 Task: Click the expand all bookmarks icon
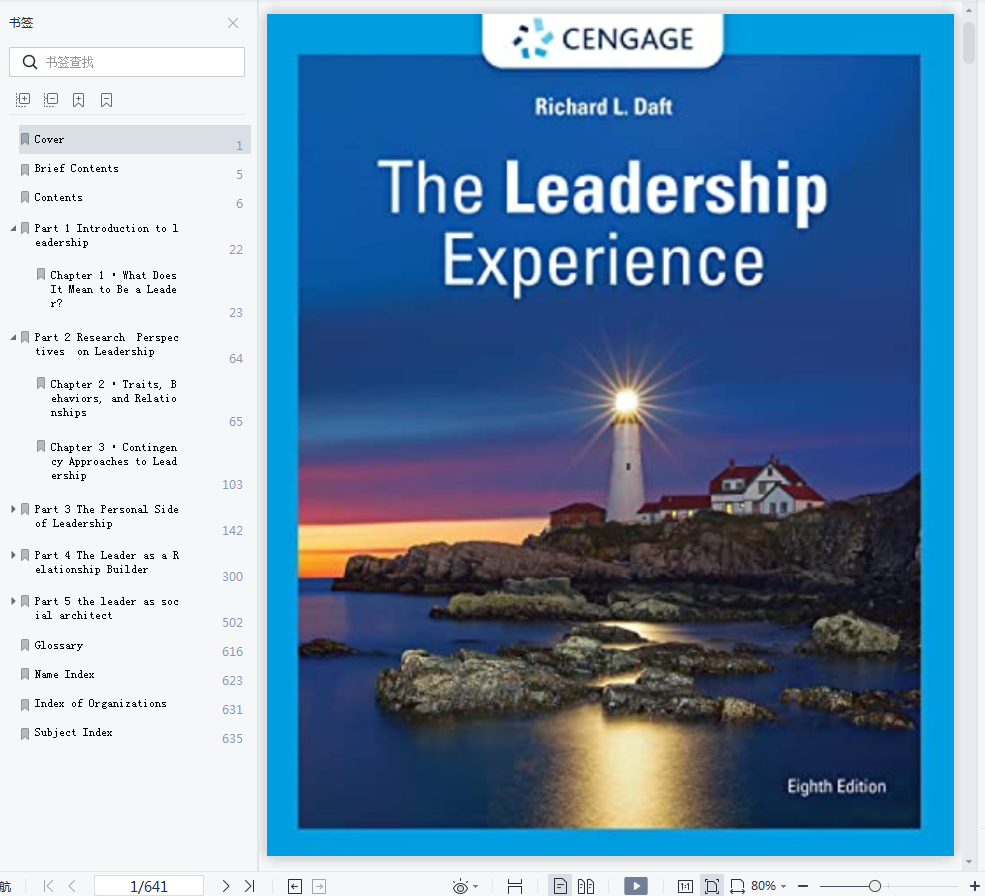tap(23, 100)
